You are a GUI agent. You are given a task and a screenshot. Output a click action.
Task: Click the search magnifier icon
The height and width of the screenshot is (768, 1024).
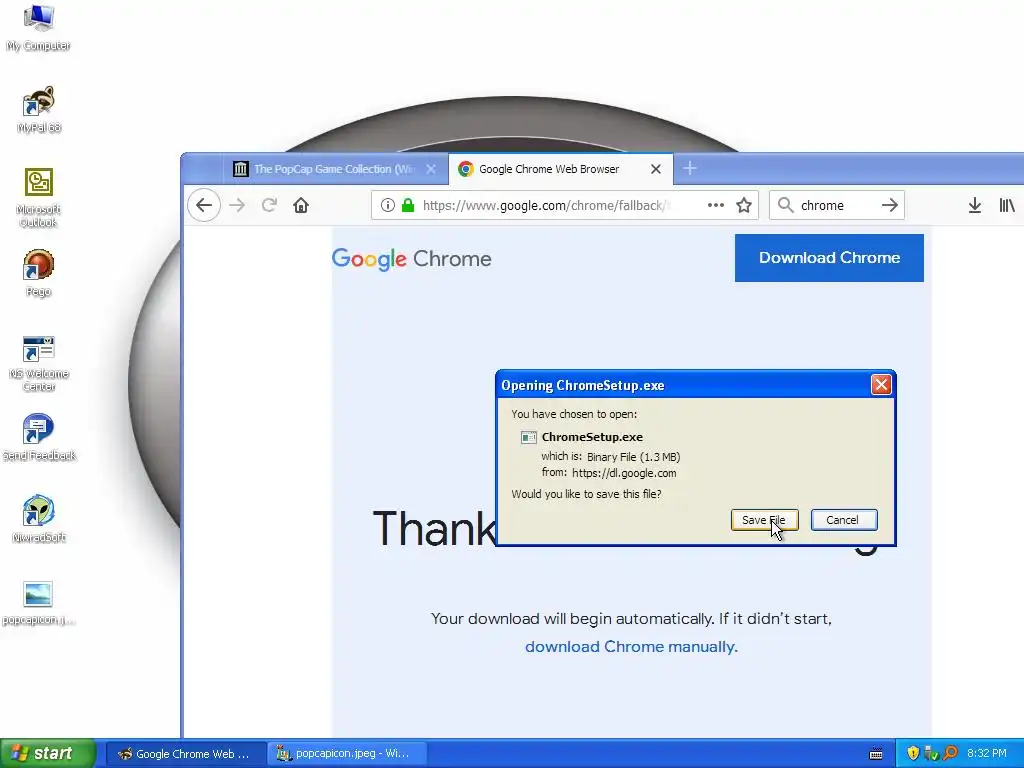click(x=786, y=205)
